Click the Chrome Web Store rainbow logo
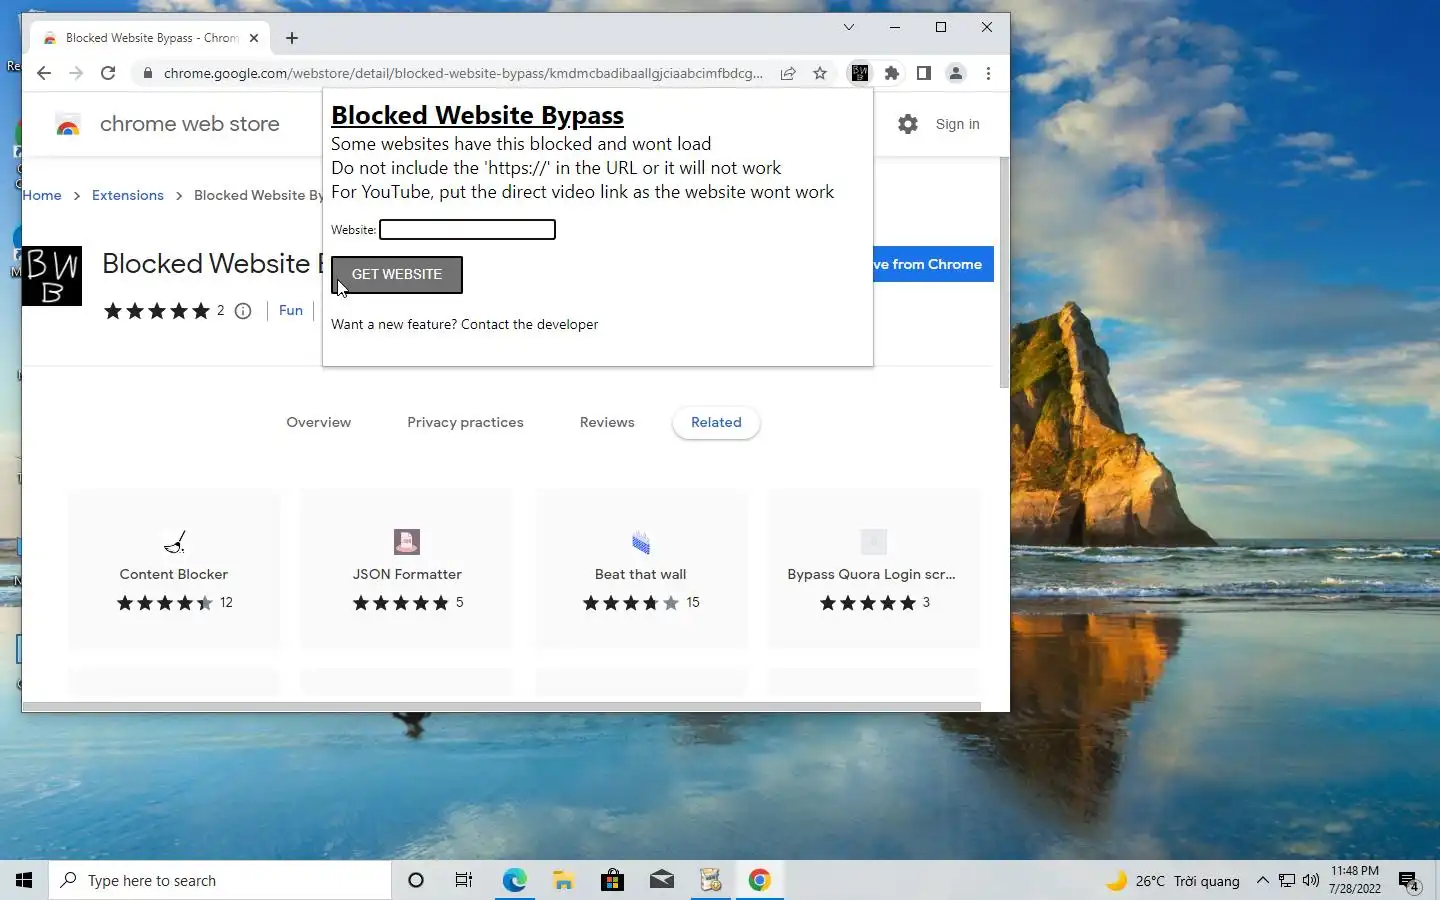 click(x=68, y=125)
